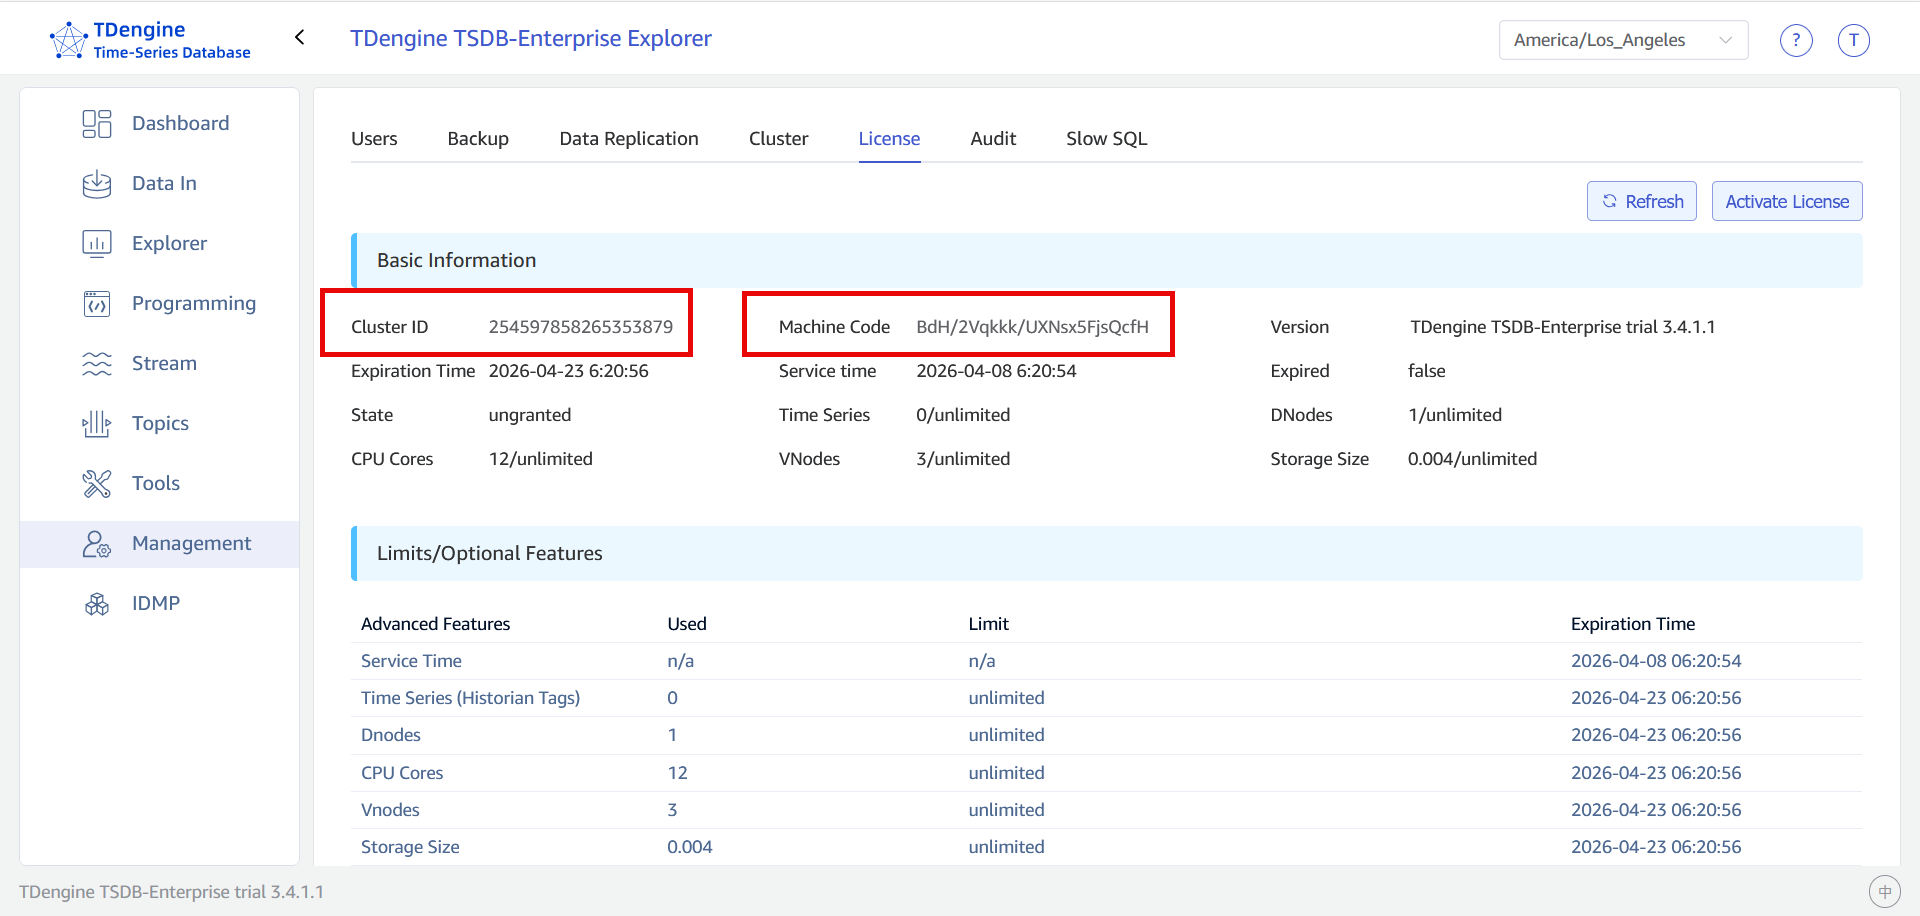Open Topics via its sidebar icon

[96, 424]
